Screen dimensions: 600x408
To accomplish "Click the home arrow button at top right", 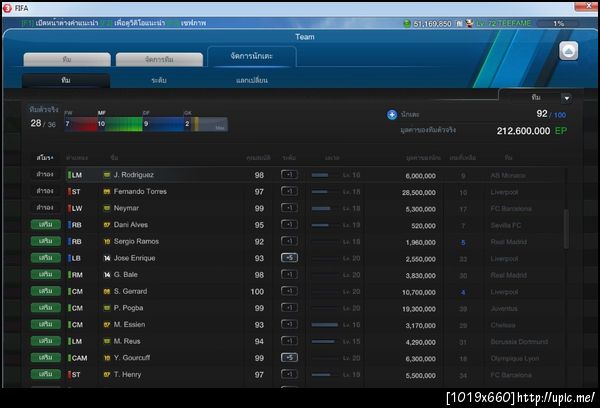I will [x=569, y=51].
